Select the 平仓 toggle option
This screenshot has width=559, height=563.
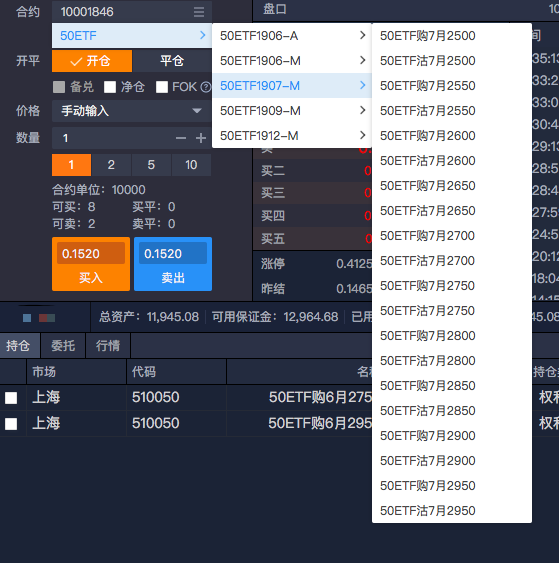(172, 61)
